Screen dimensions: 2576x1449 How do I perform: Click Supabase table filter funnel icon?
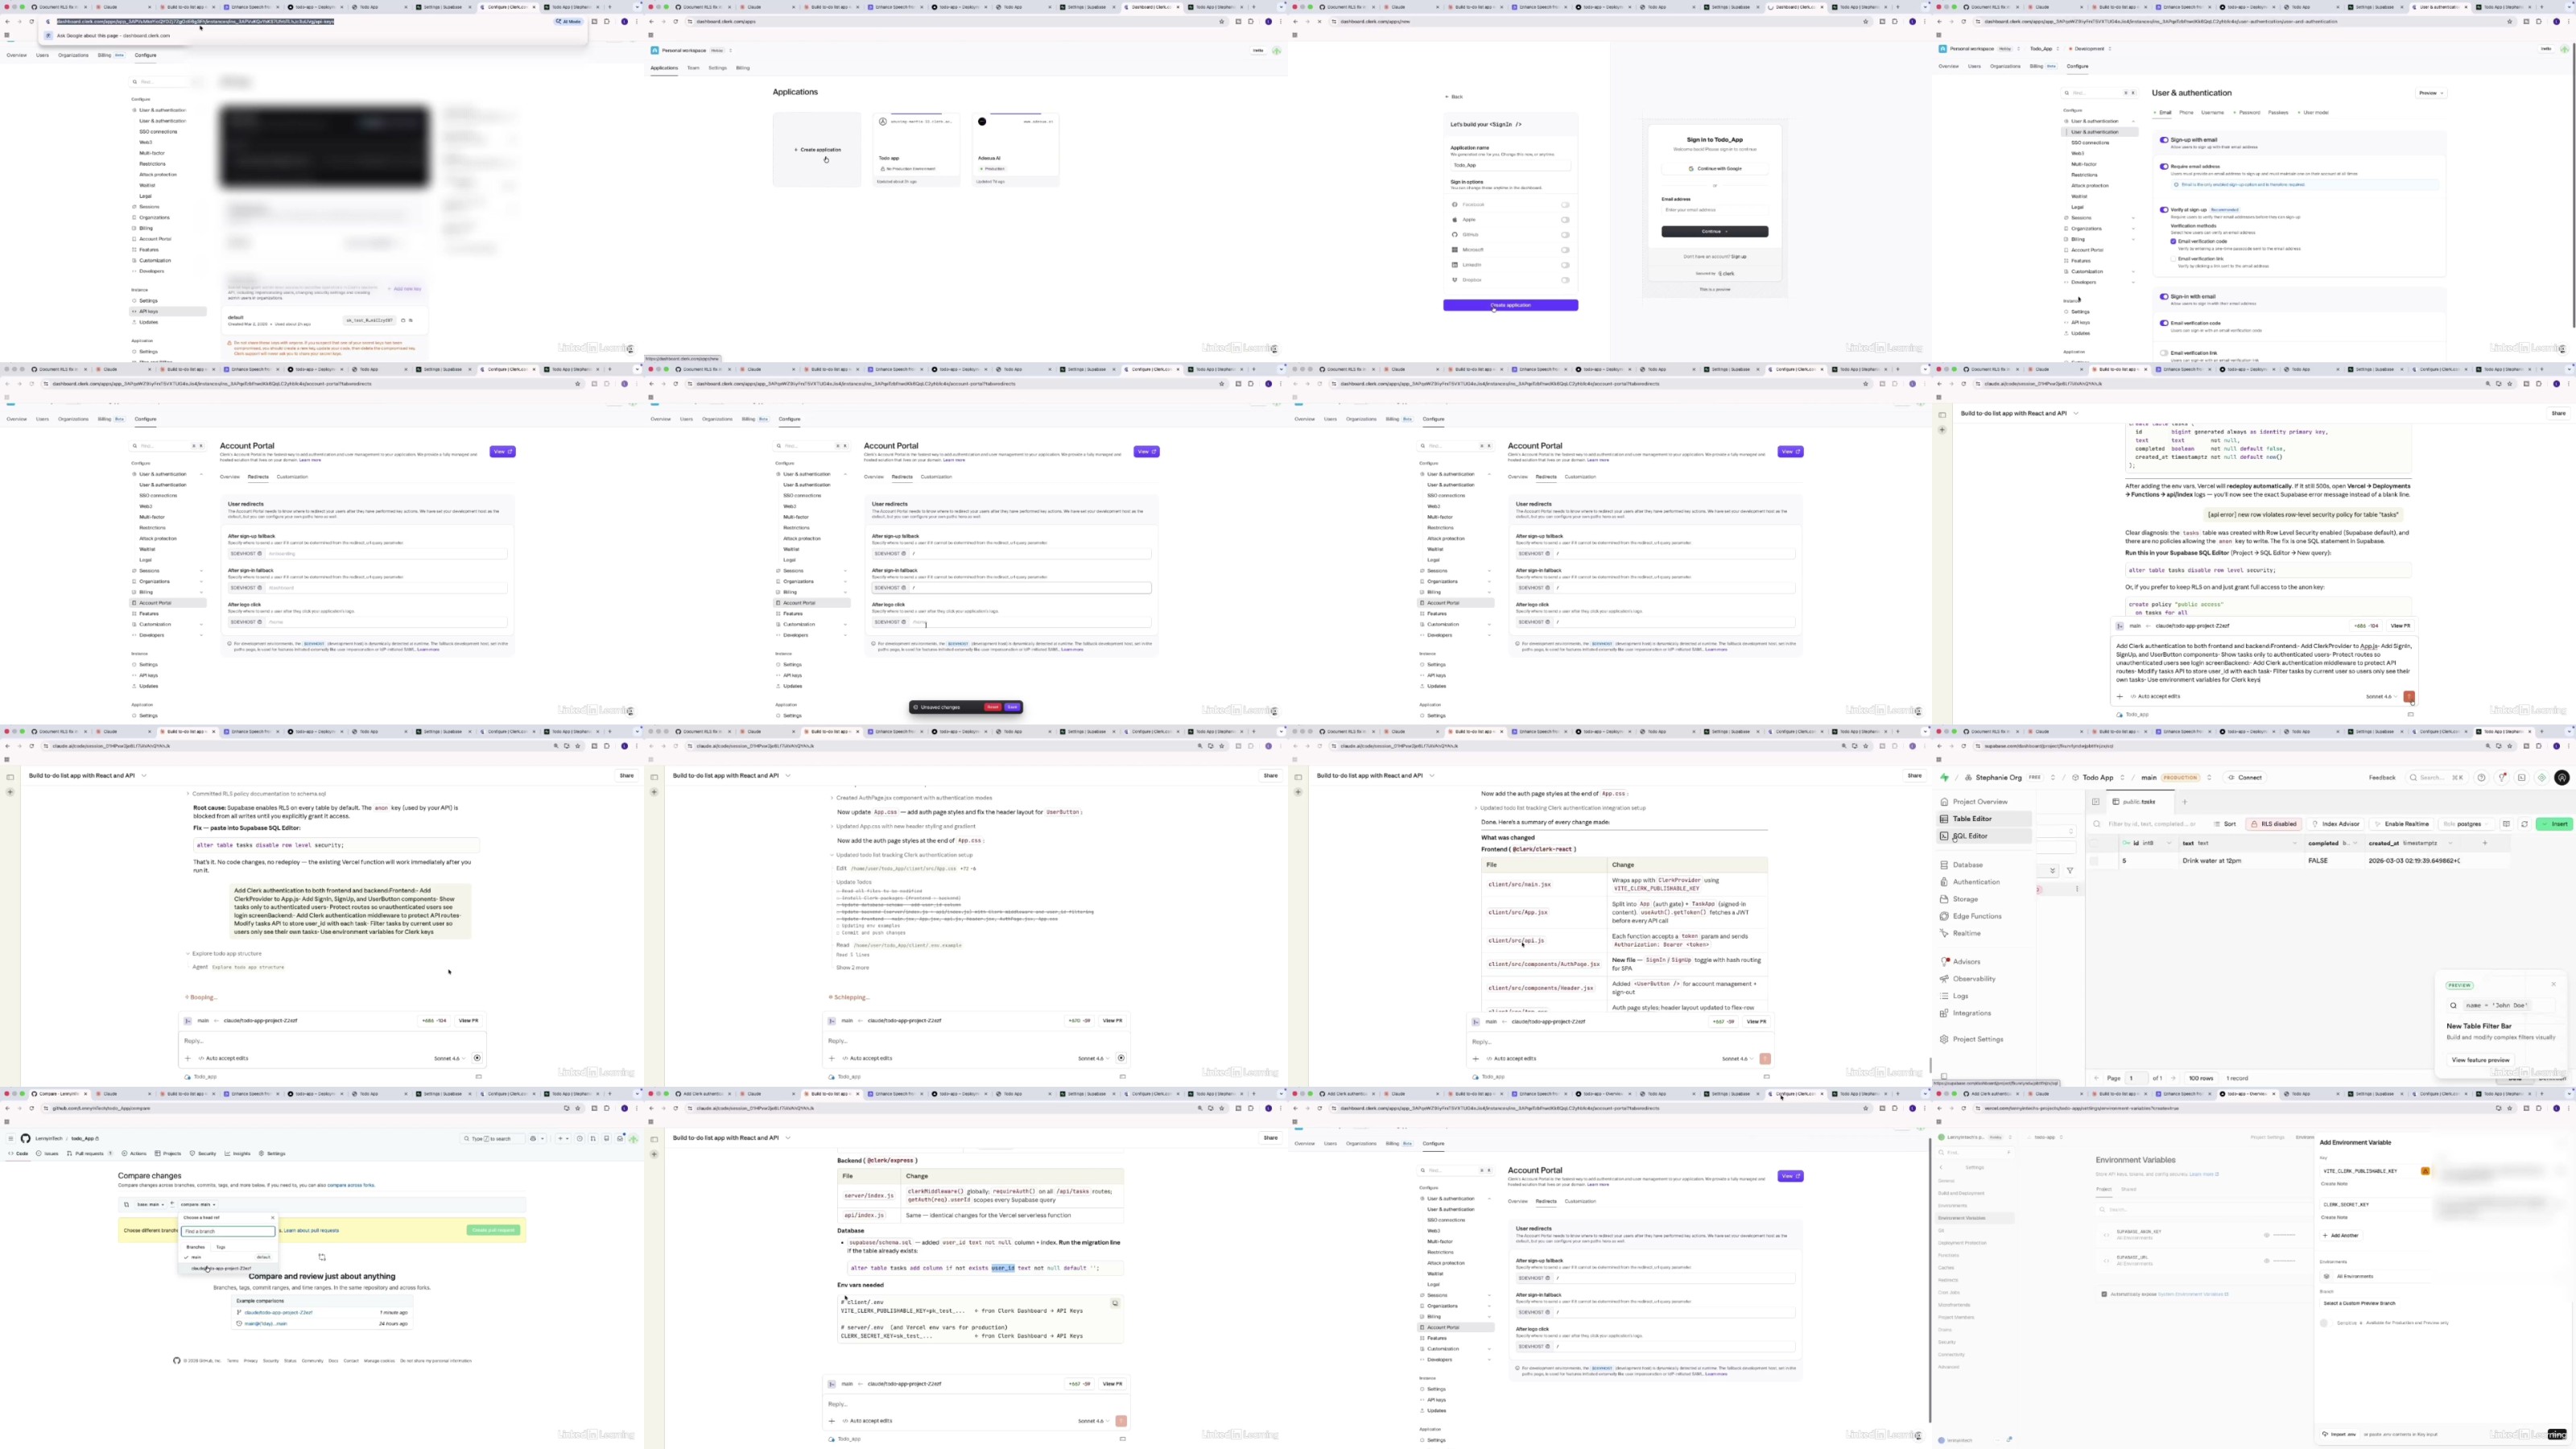[2070, 871]
